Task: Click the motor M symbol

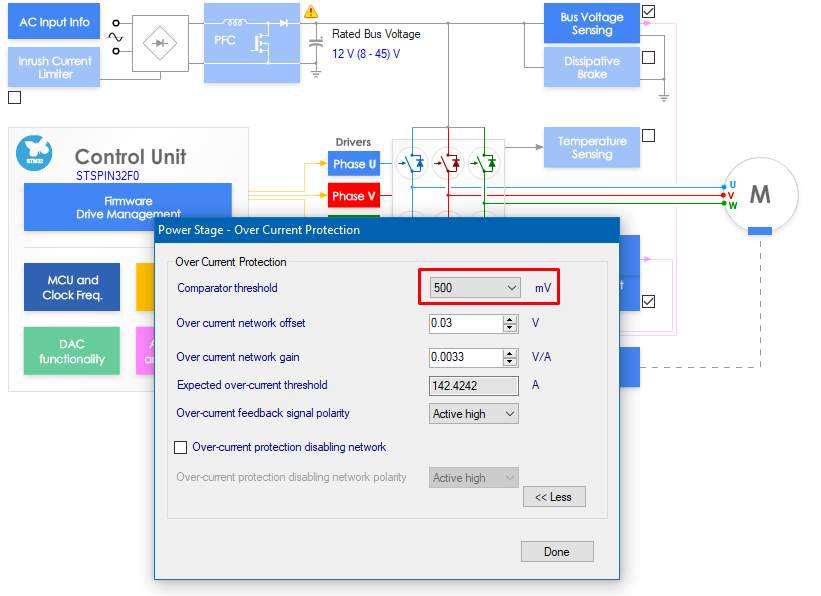Action: pyautogui.click(x=760, y=195)
